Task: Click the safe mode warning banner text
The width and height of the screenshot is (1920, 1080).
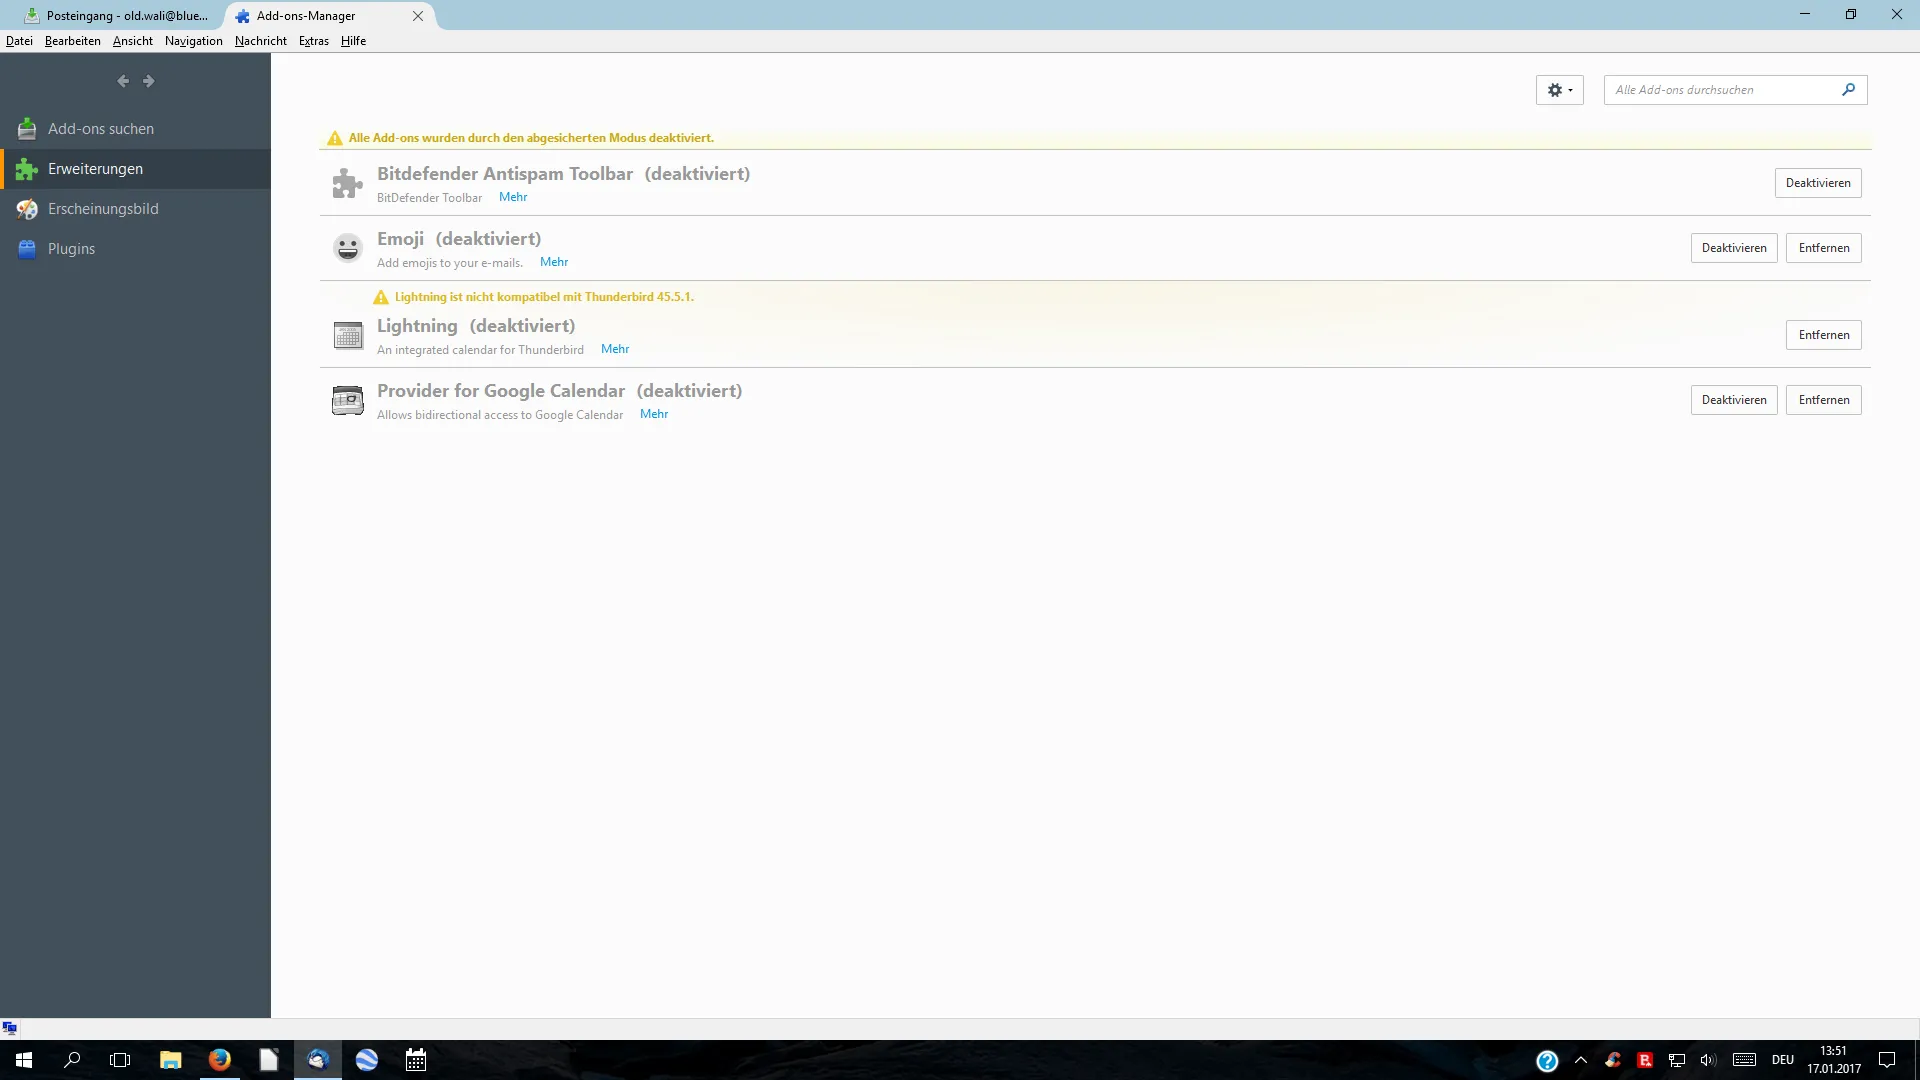Action: point(531,138)
